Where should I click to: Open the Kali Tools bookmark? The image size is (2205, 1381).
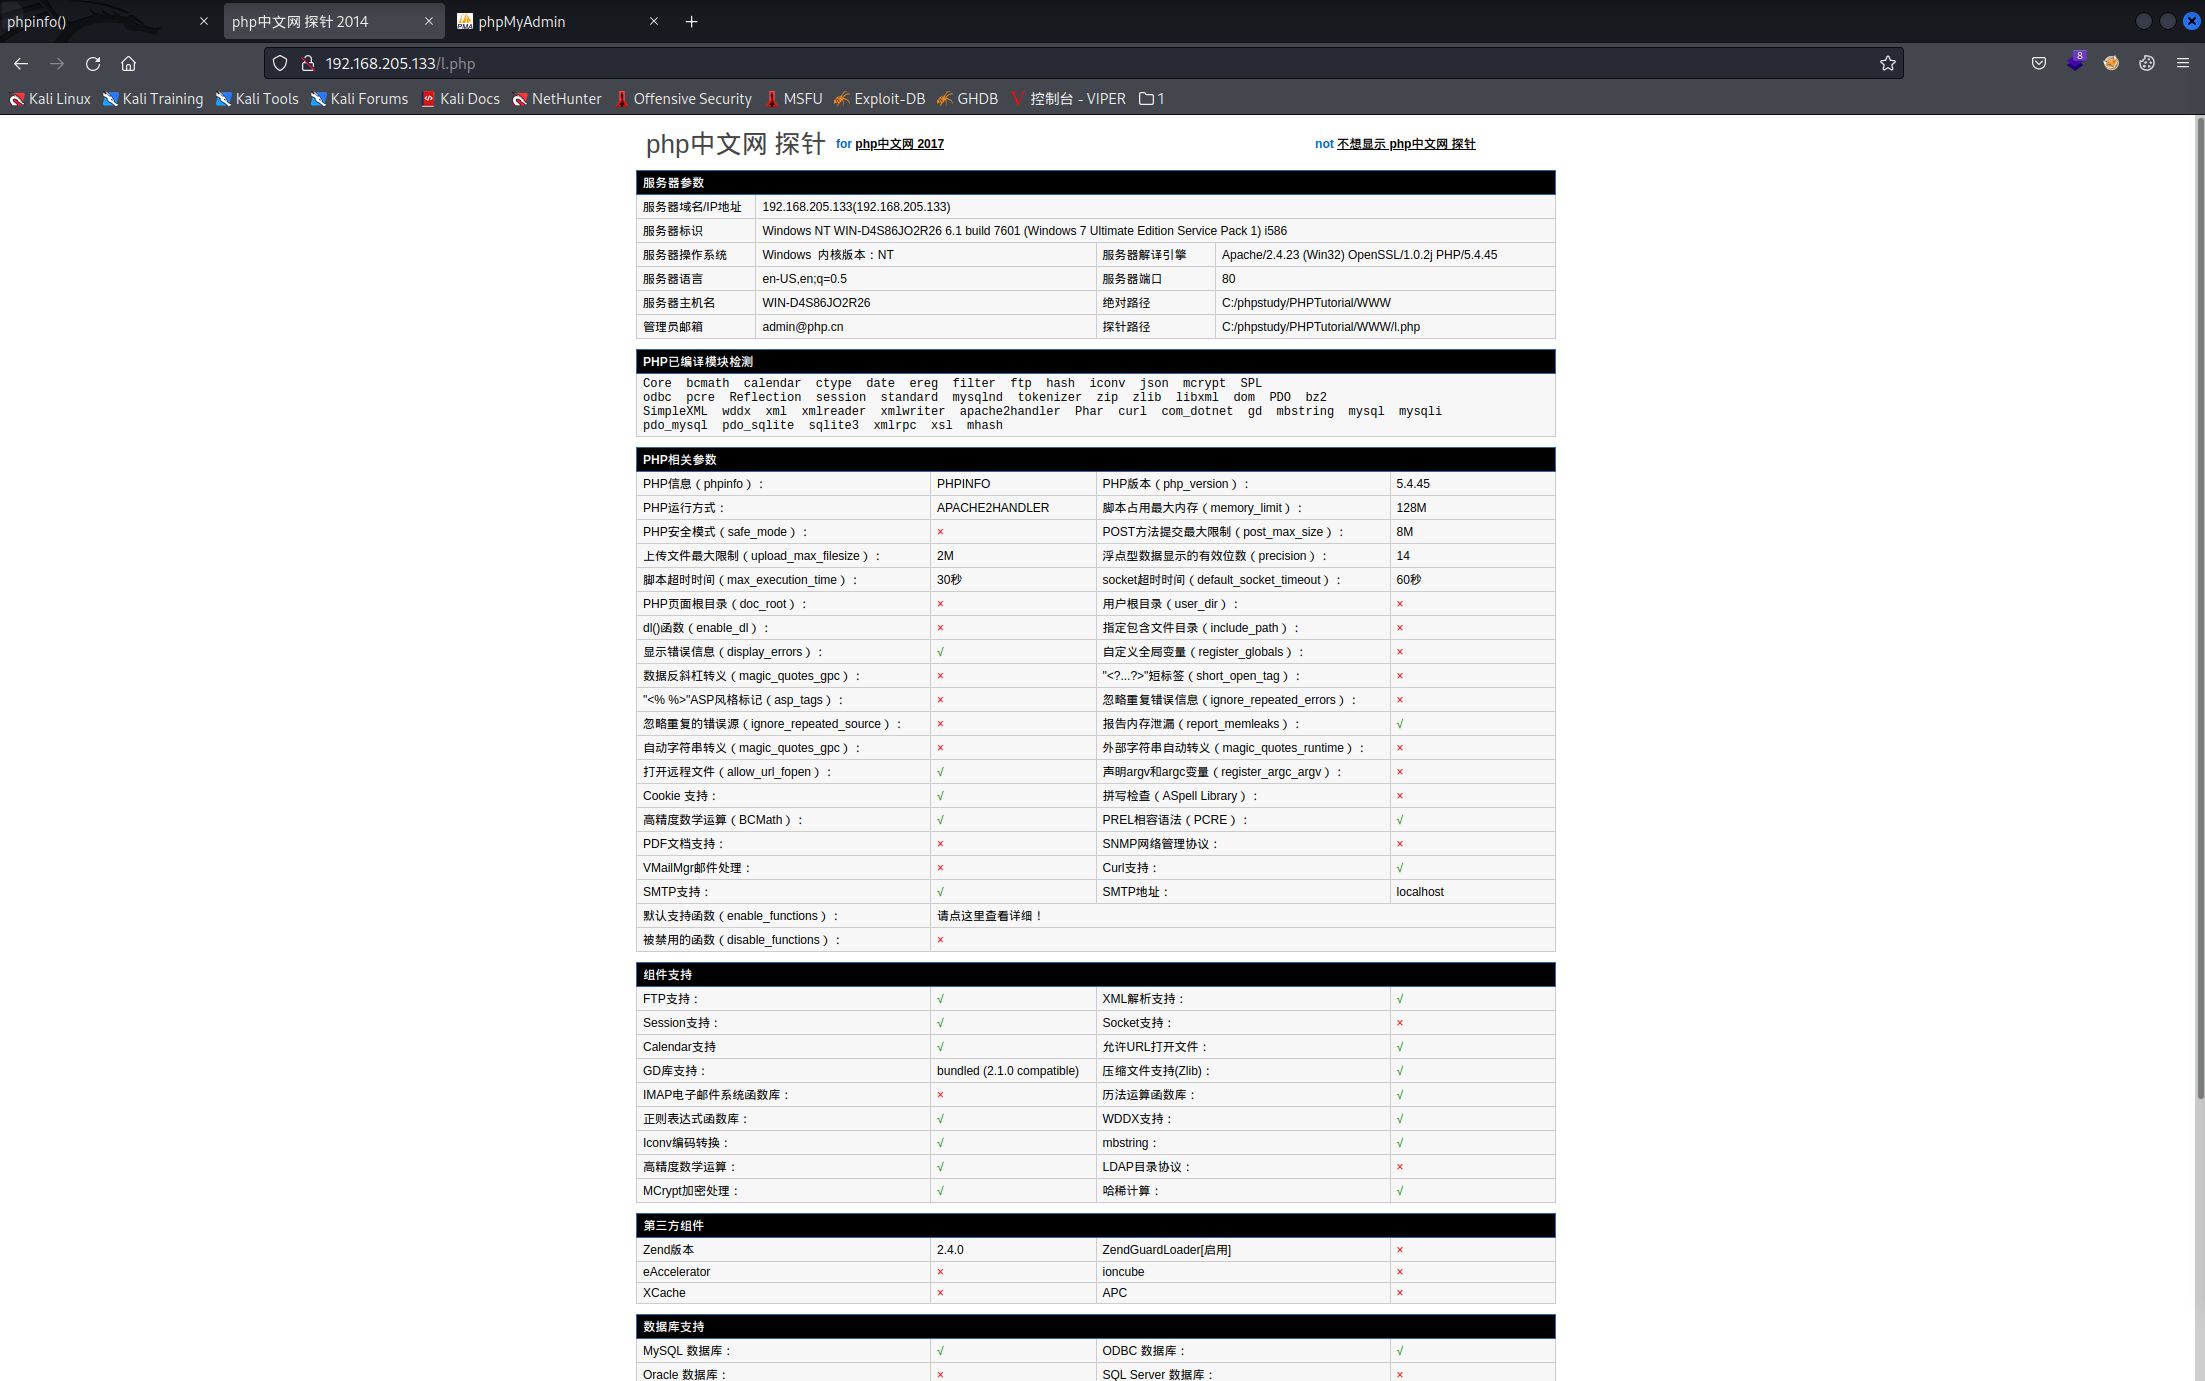pos(257,98)
